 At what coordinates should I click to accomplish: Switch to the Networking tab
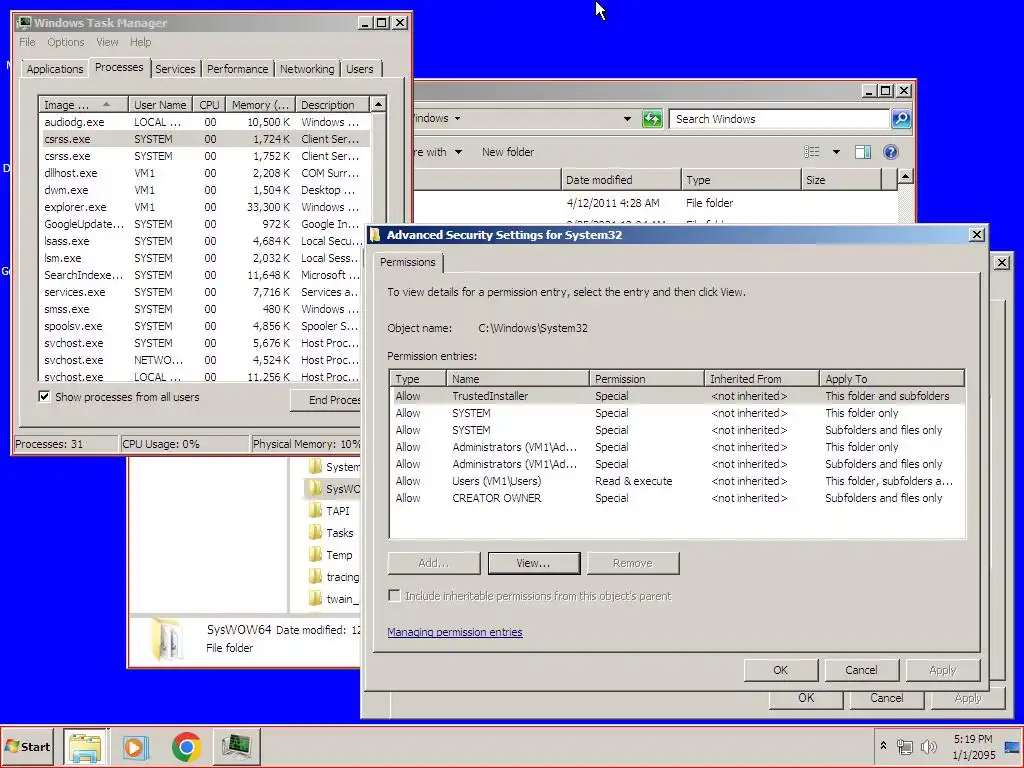[307, 69]
